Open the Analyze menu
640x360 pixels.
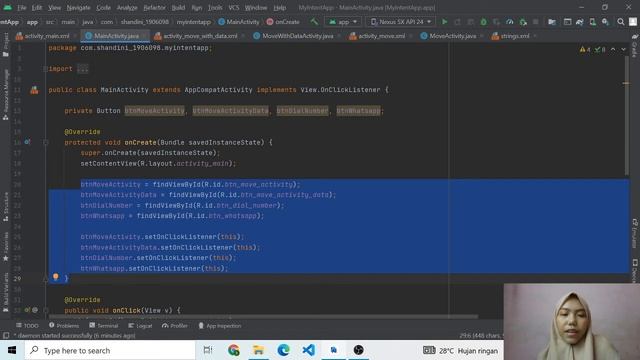[127, 8]
